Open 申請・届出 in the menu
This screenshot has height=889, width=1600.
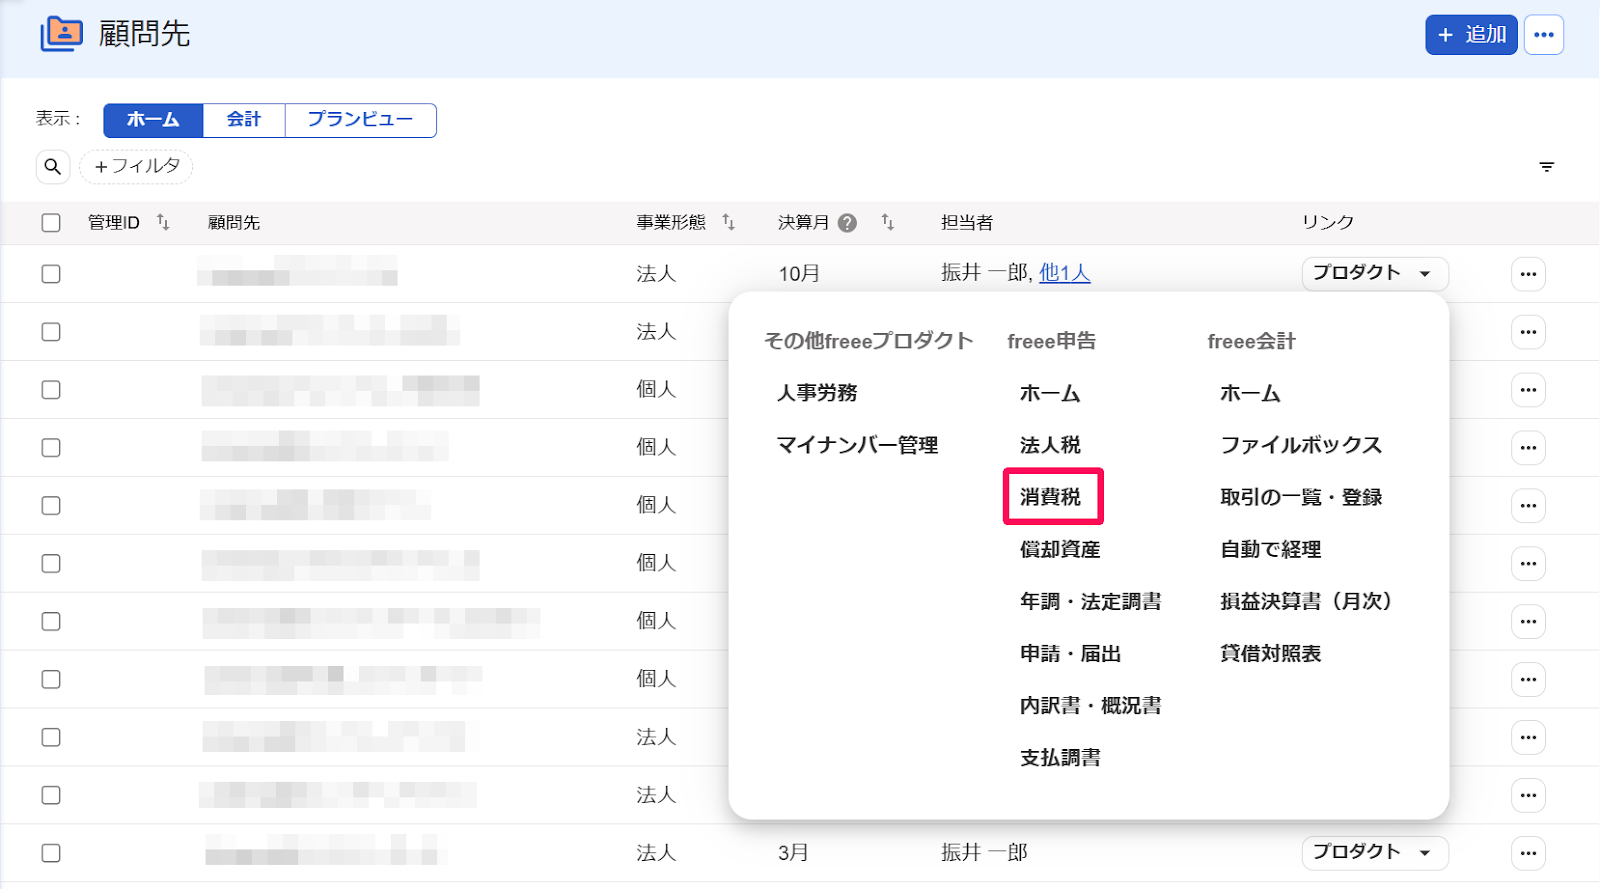point(1070,653)
